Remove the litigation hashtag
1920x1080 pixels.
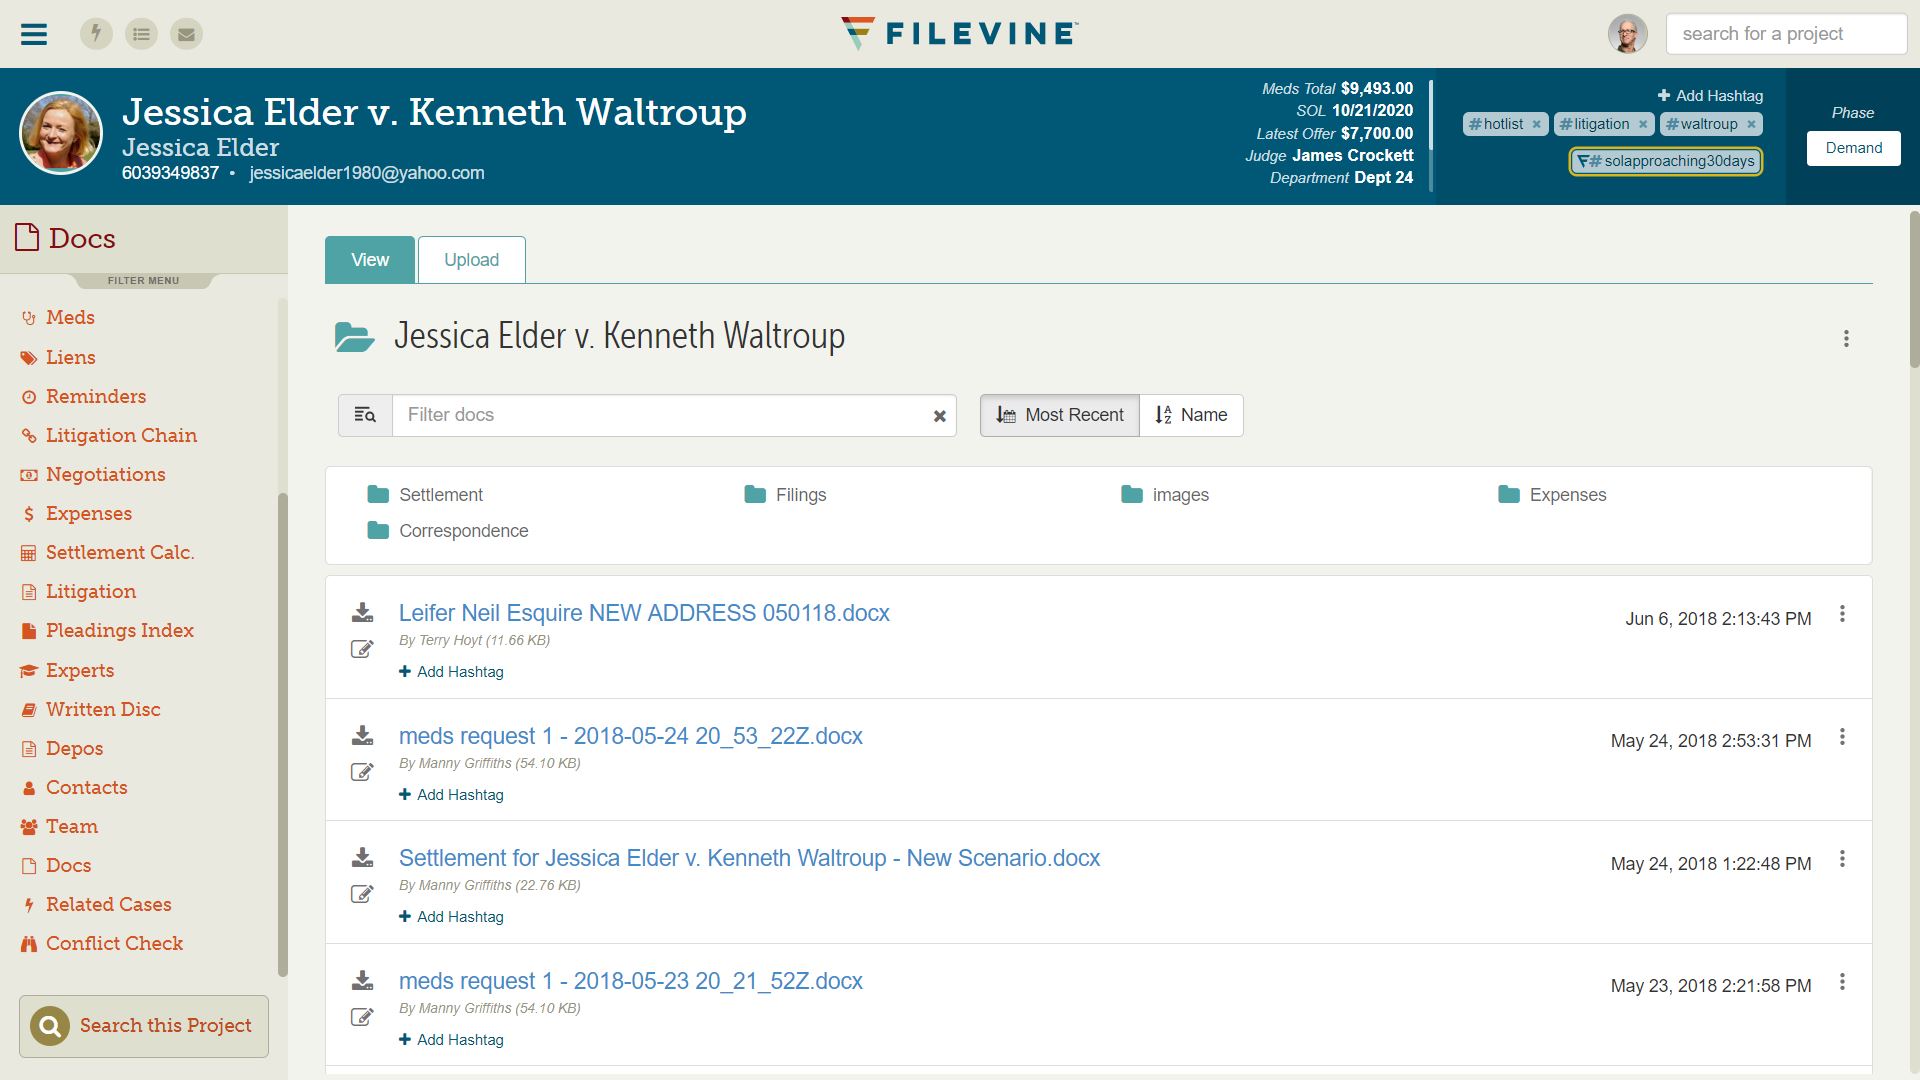1644,124
